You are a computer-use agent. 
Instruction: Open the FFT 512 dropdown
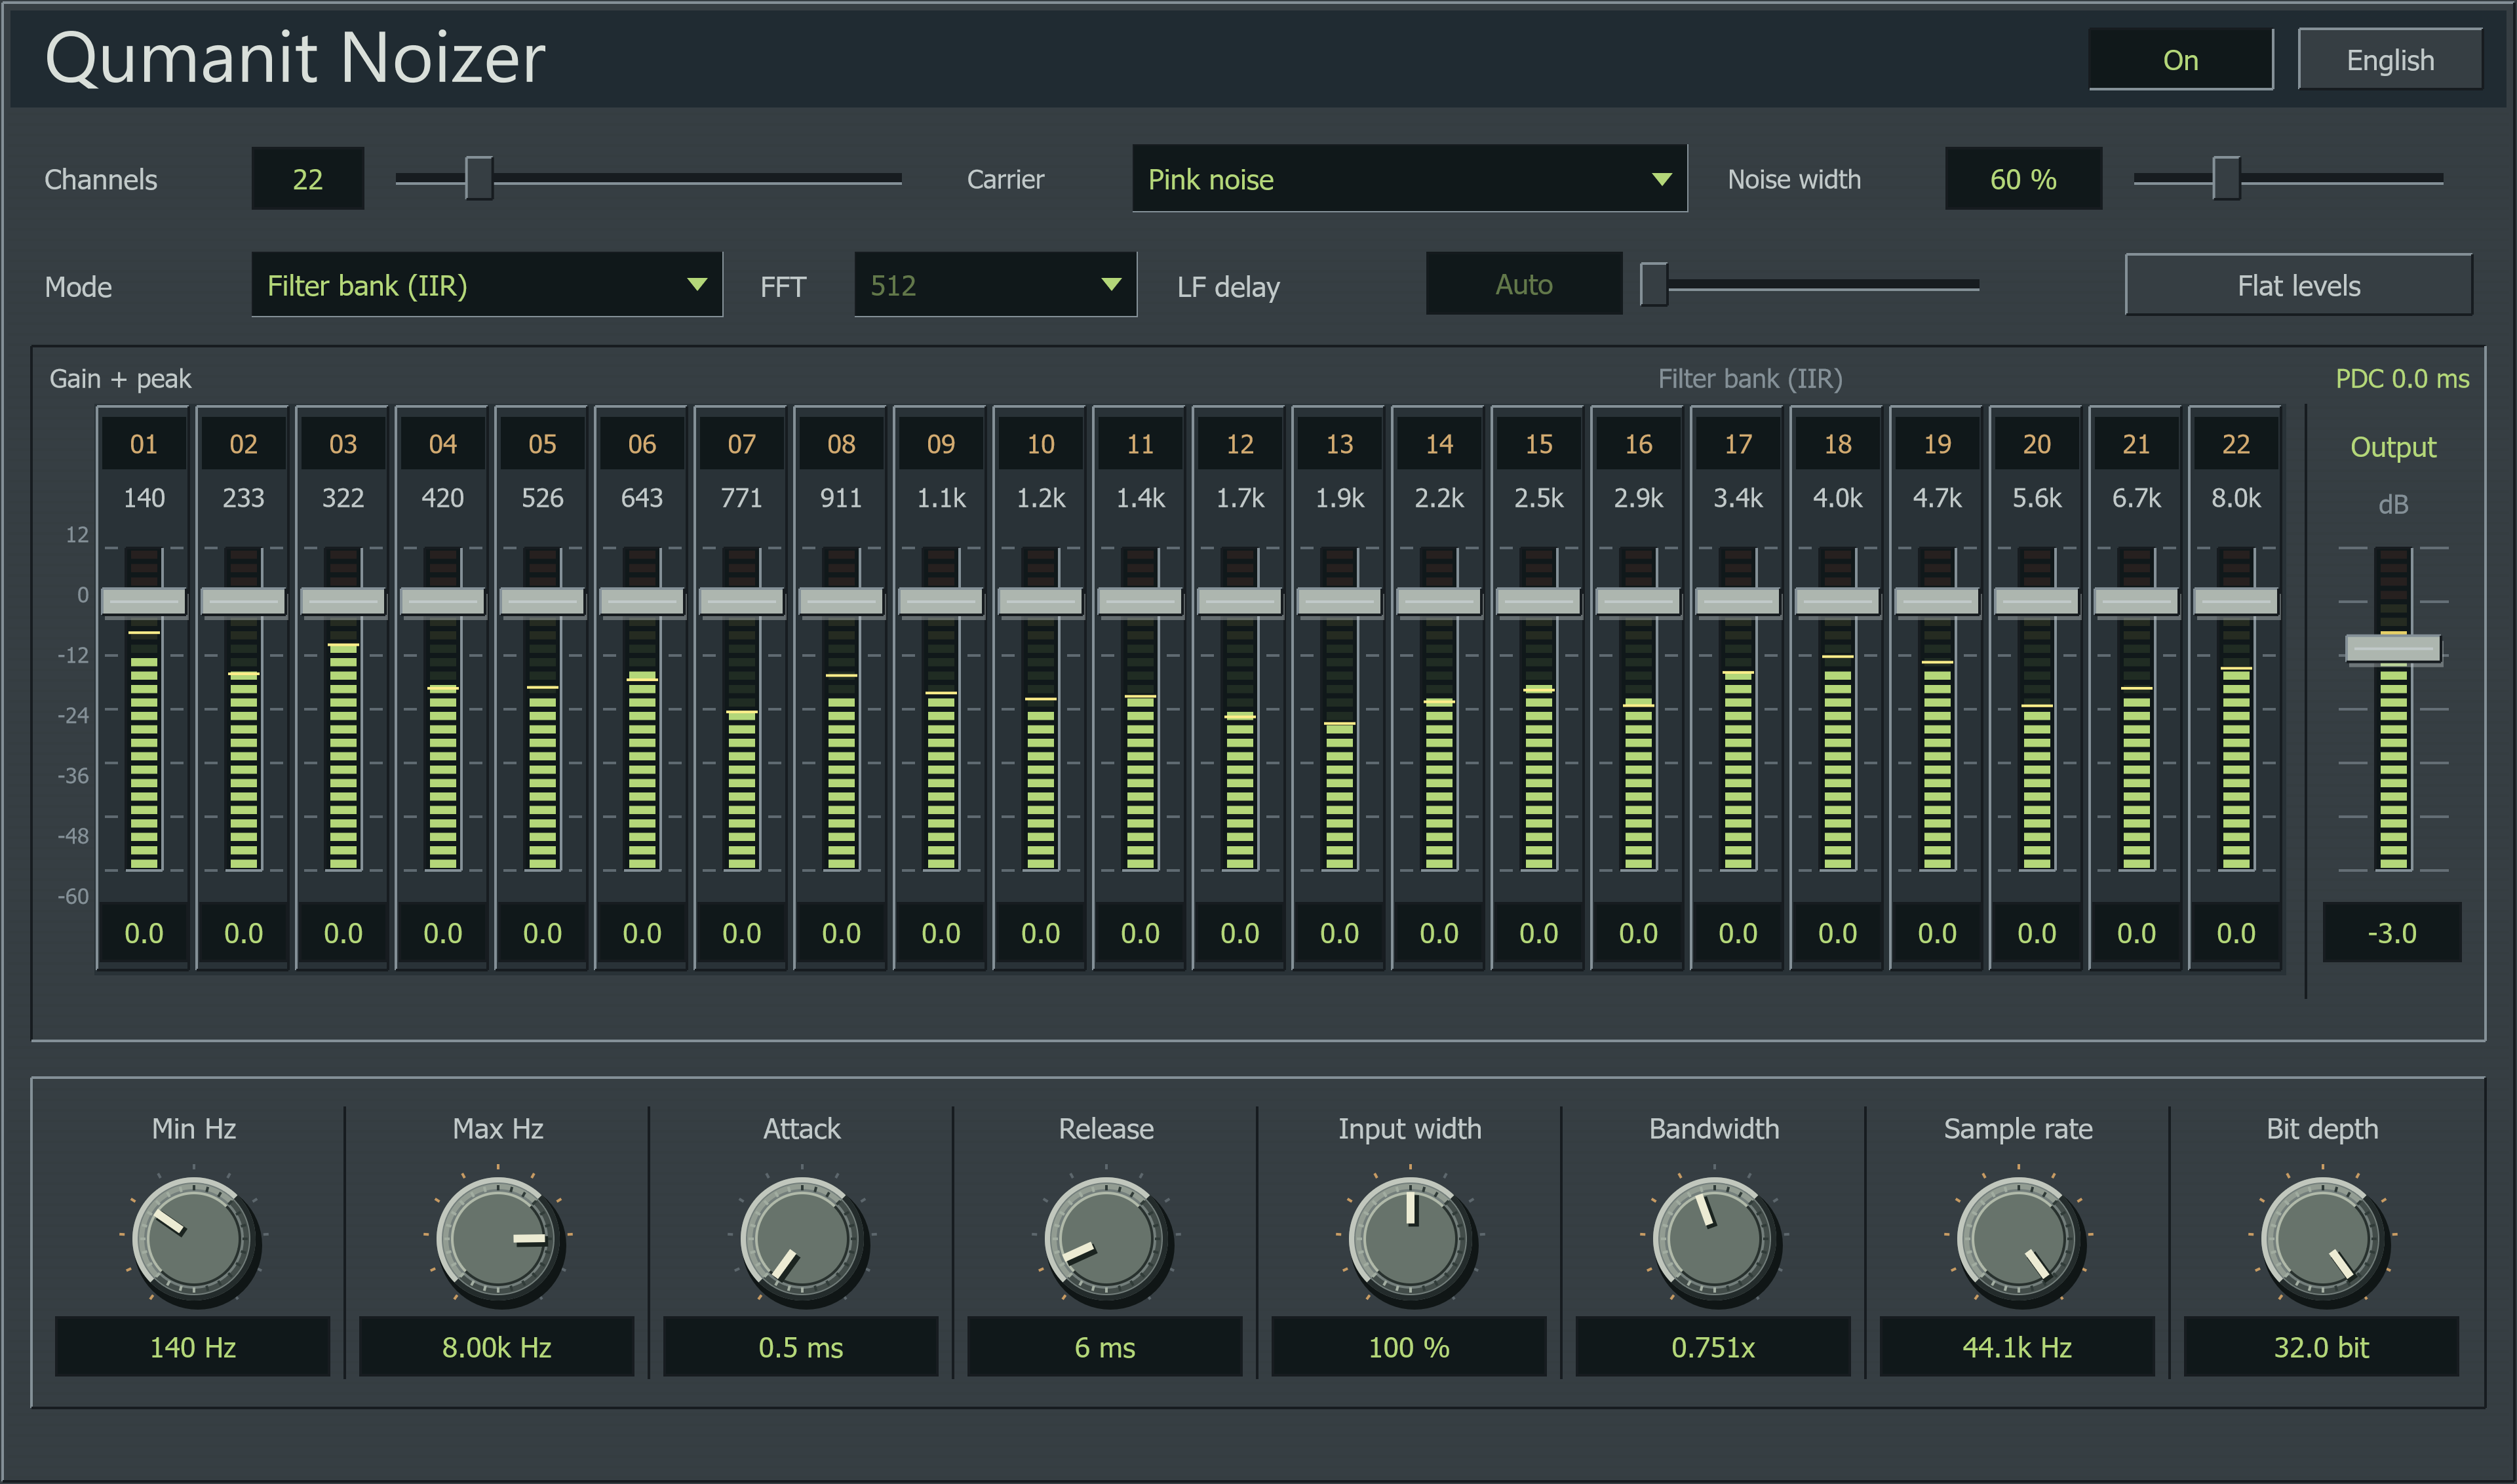click(995, 285)
